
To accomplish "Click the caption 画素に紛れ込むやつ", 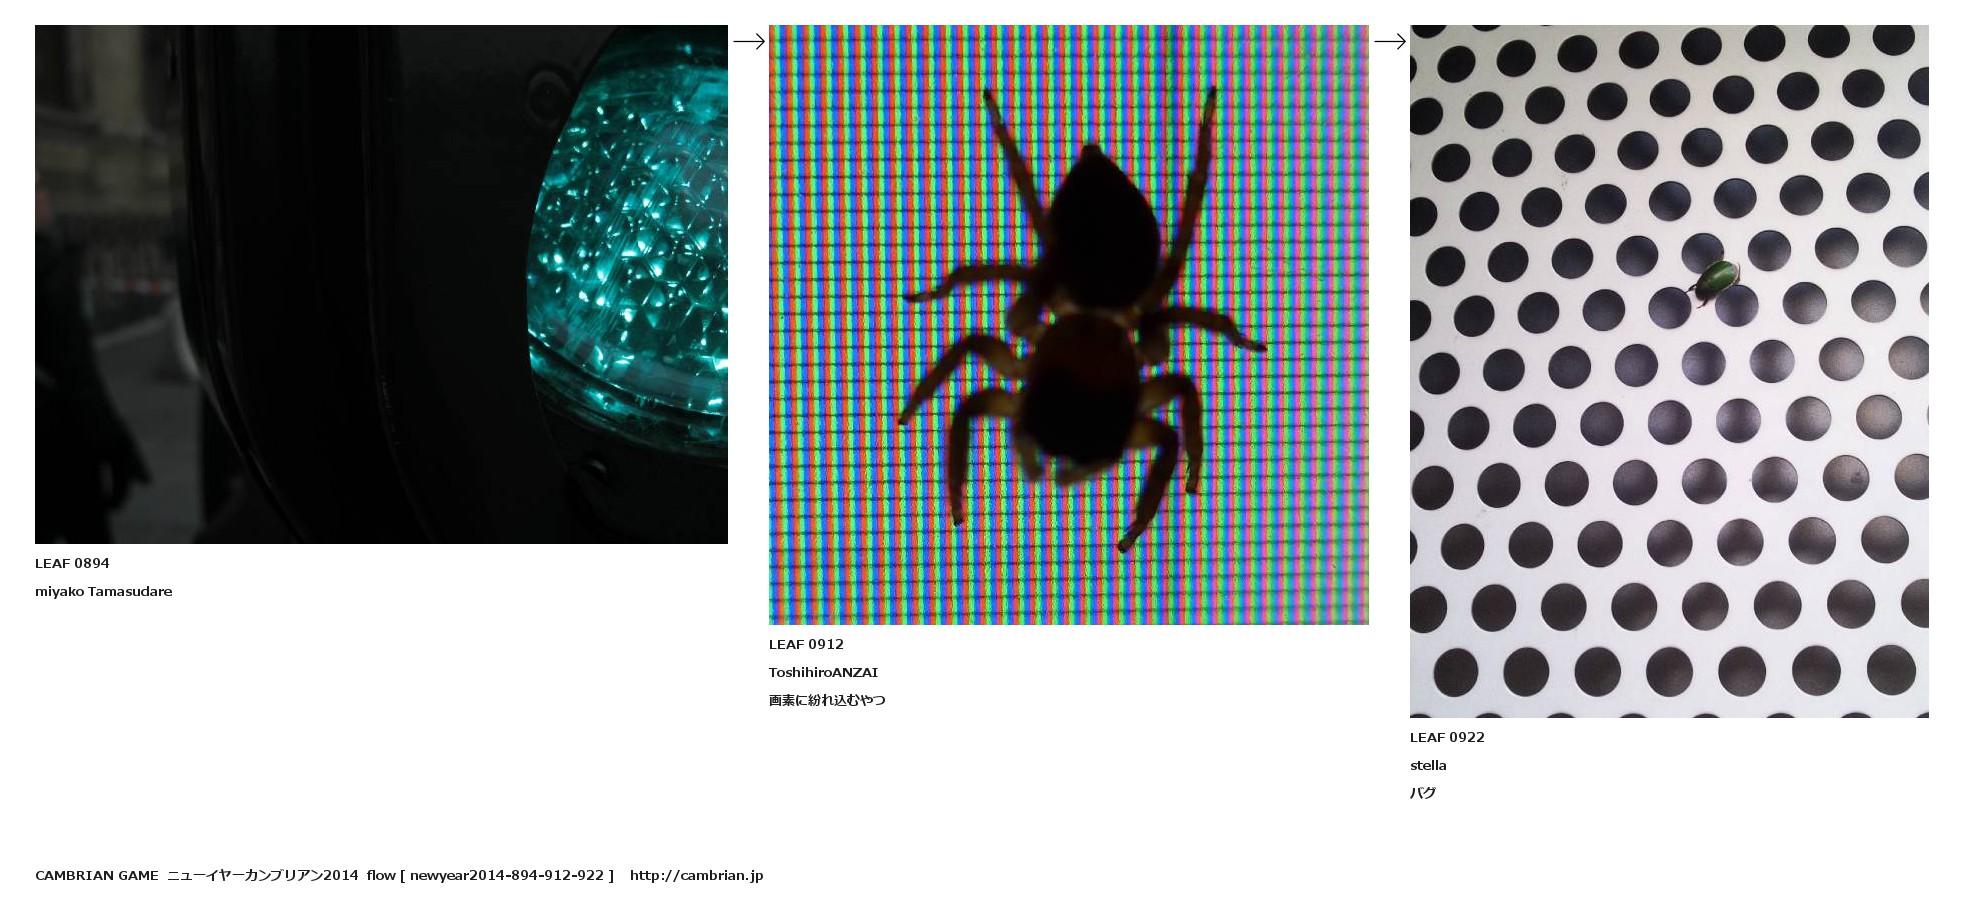I will point(827,700).
